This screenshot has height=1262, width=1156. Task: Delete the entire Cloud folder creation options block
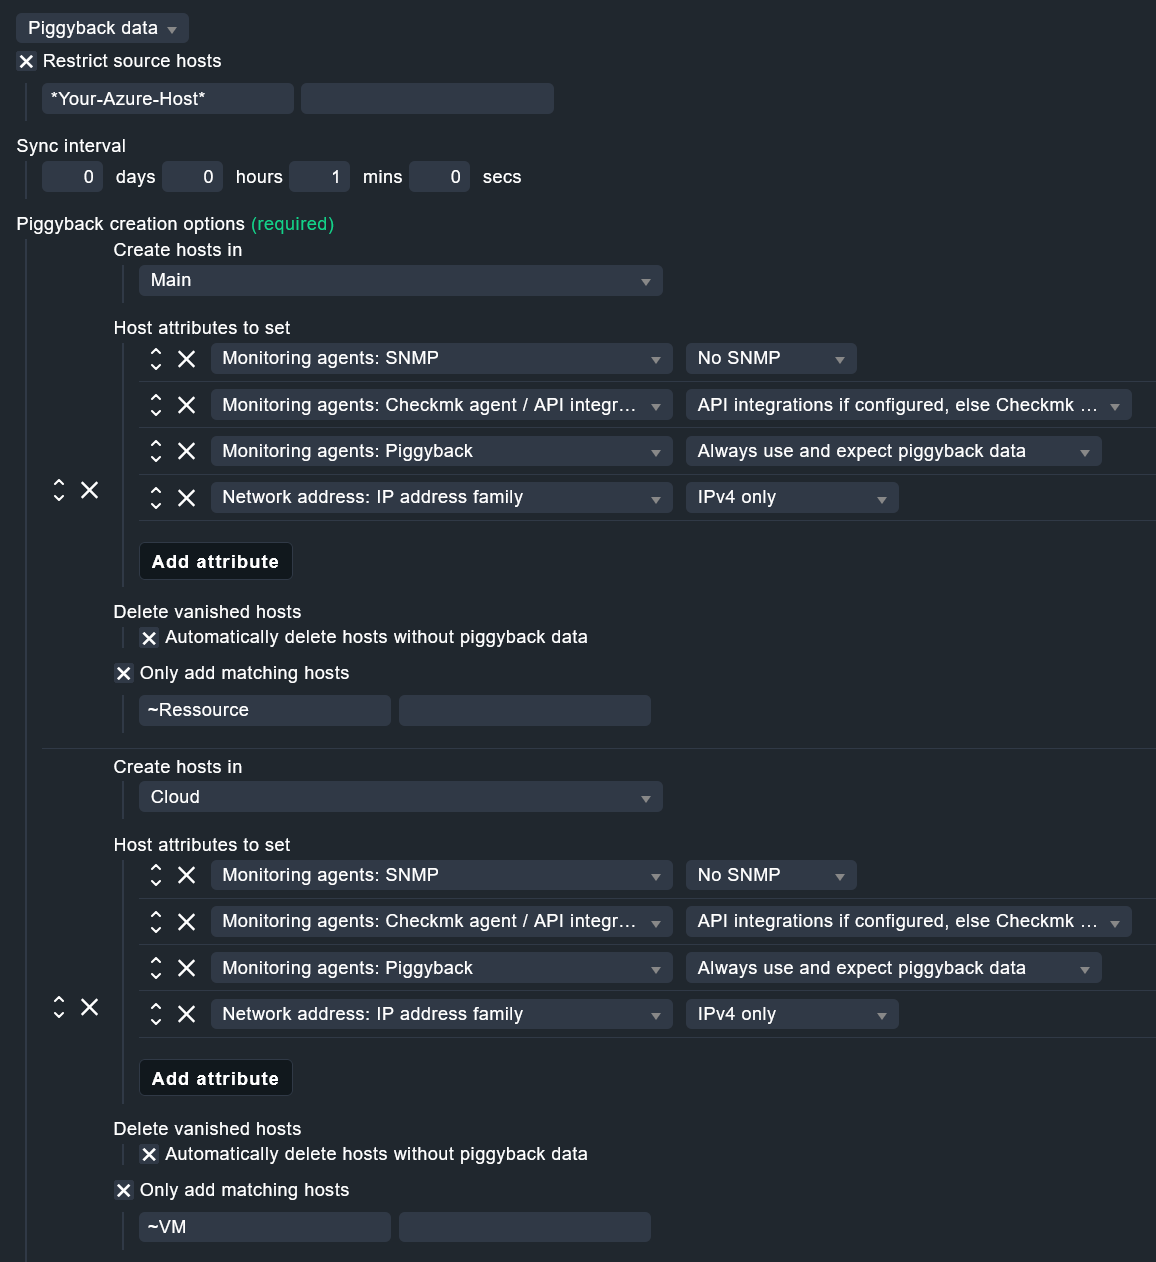point(90,1007)
